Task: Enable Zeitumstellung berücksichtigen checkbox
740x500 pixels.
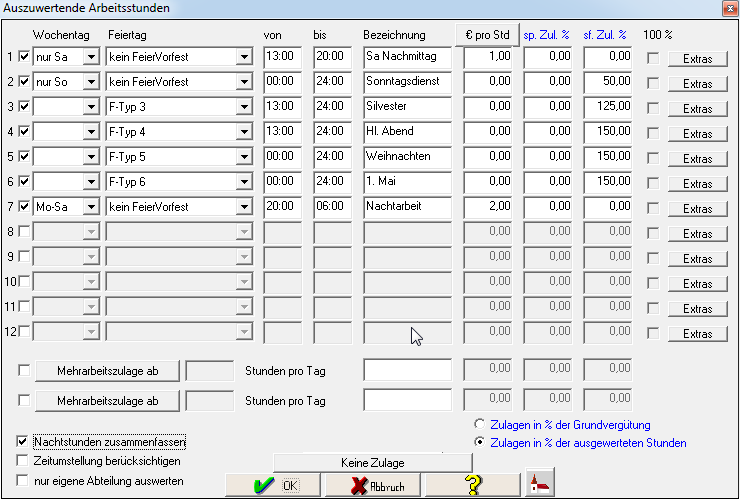Action: coord(24,461)
